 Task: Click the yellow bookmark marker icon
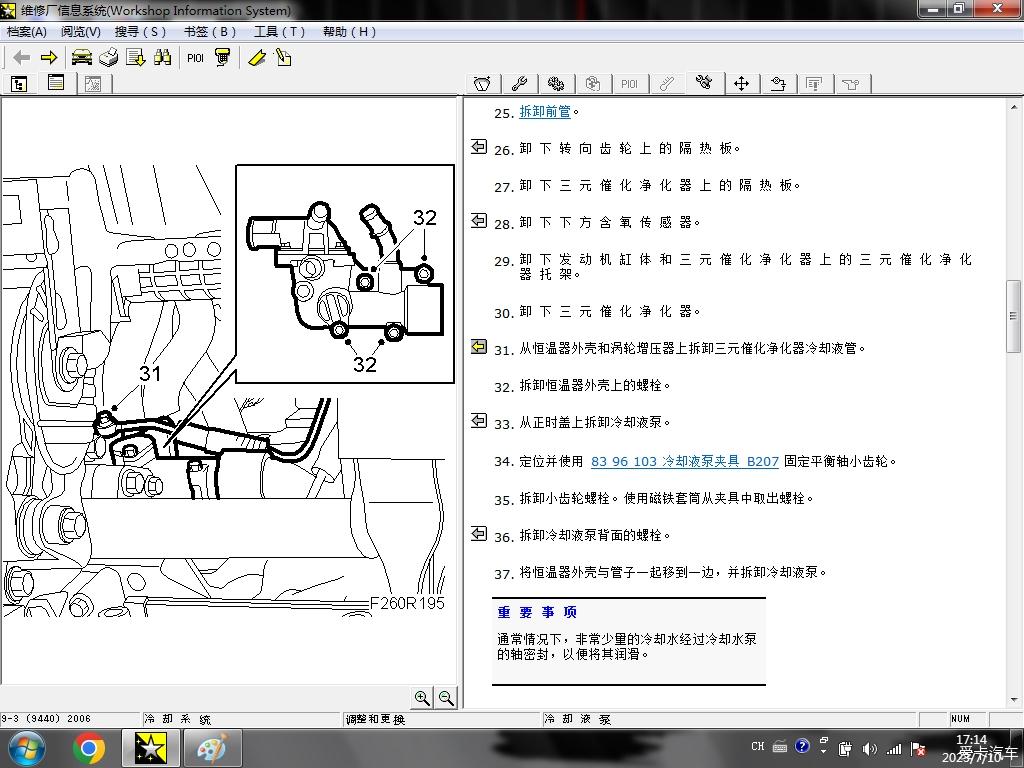(257, 58)
